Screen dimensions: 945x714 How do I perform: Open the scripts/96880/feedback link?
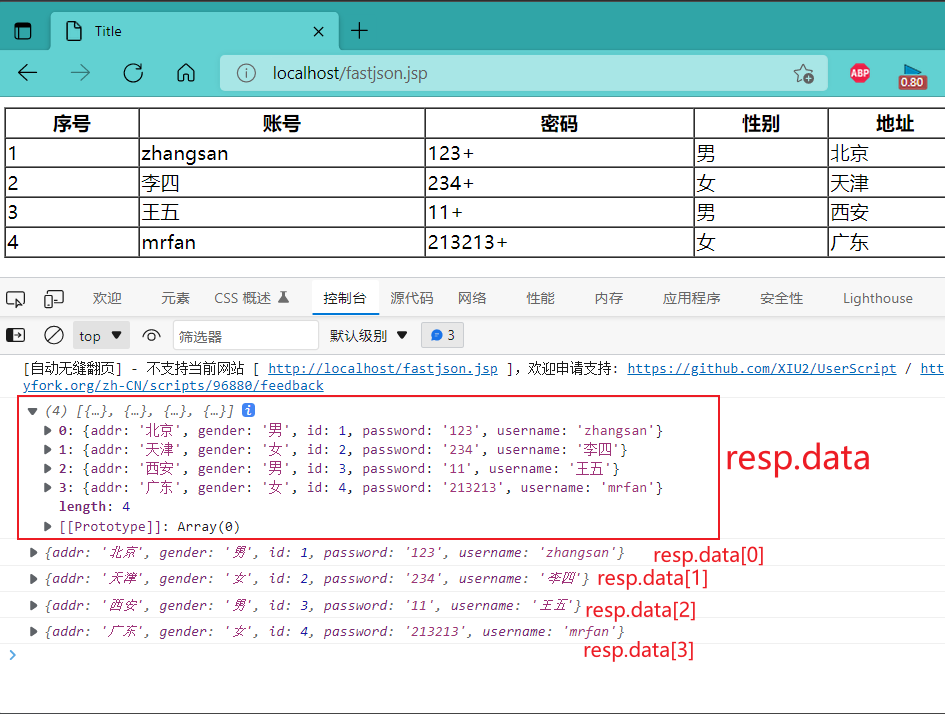(x=173, y=386)
